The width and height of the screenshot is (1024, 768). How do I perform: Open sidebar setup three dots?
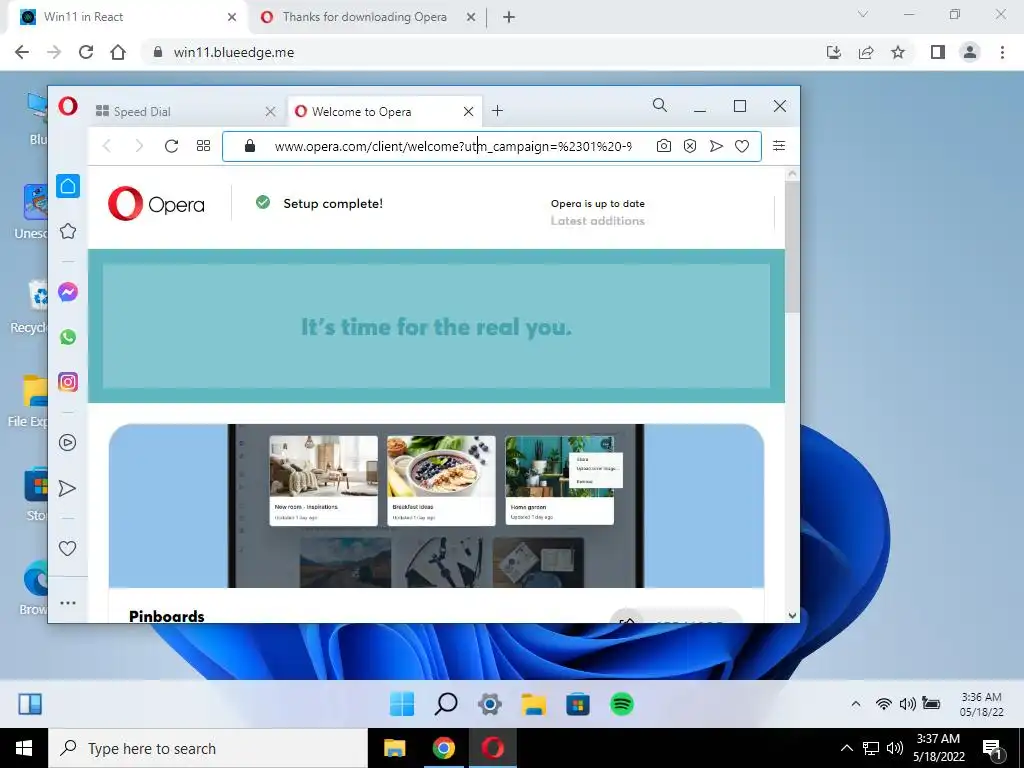coord(68,603)
